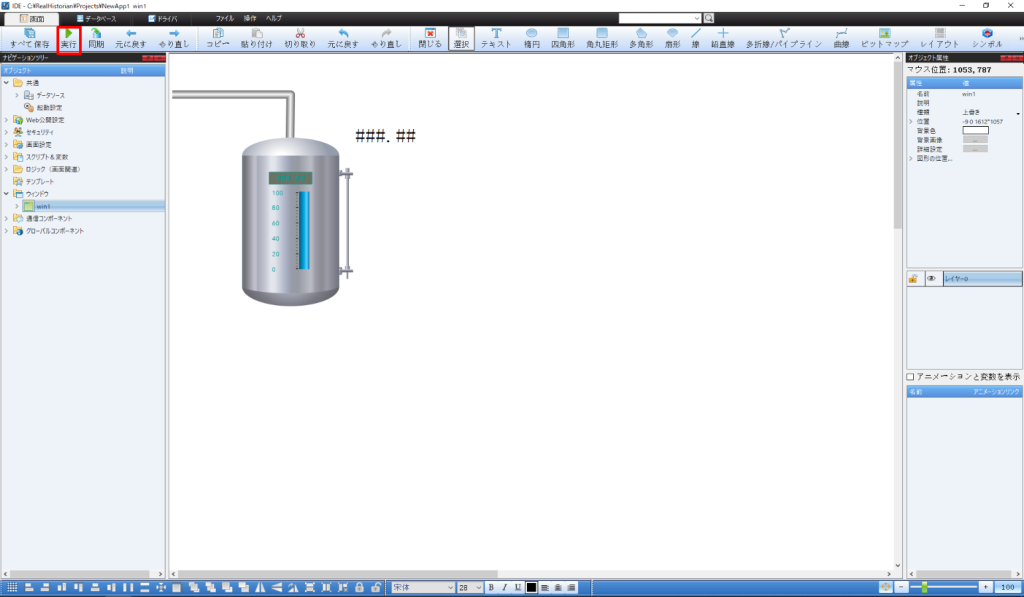The width and height of the screenshot is (1024, 597).
Task: Select the テキスト text tool
Action: (x=496, y=38)
